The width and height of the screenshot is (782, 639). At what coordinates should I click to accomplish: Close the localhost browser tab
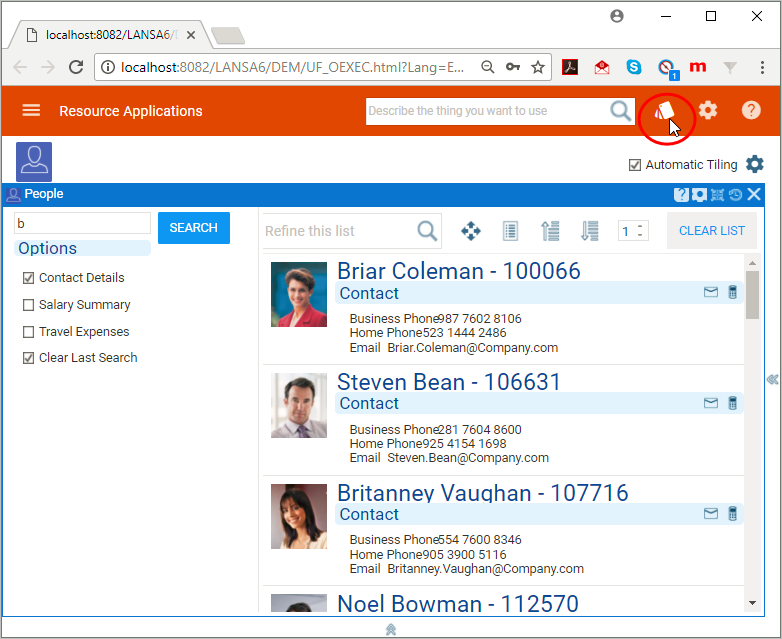coord(191,35)
